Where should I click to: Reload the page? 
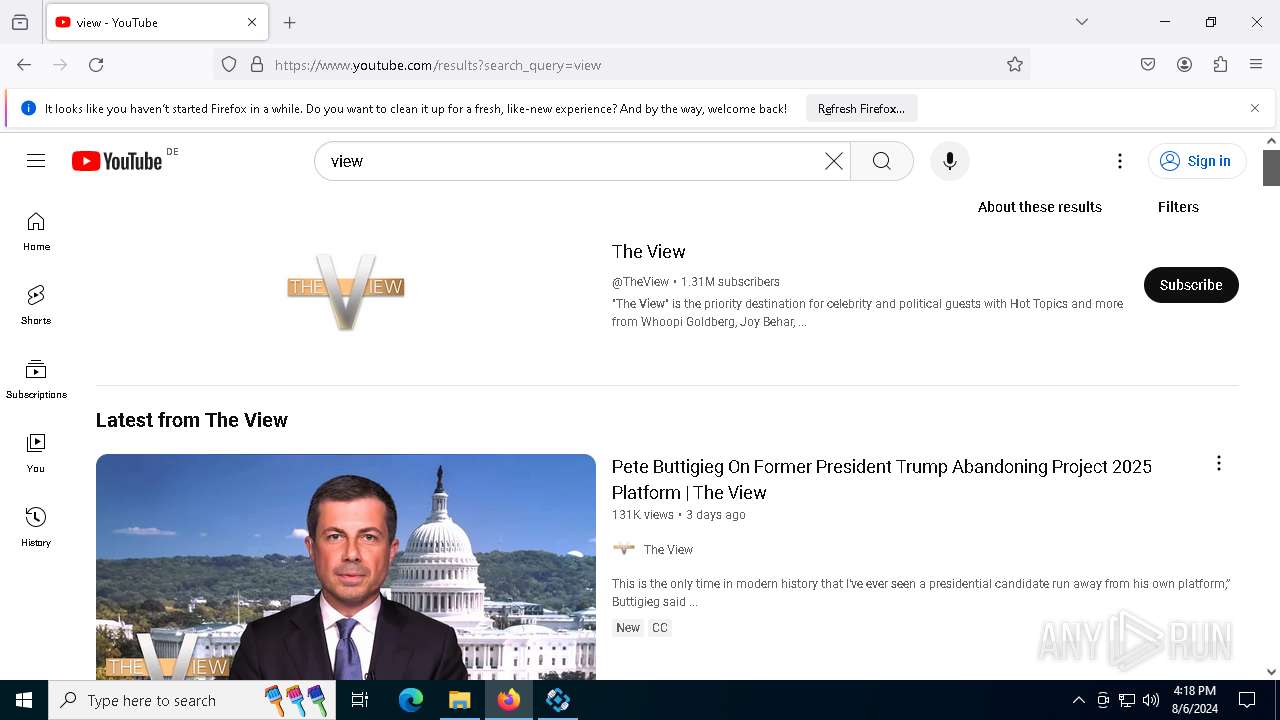pyautogui.click(x=96, y=65)
